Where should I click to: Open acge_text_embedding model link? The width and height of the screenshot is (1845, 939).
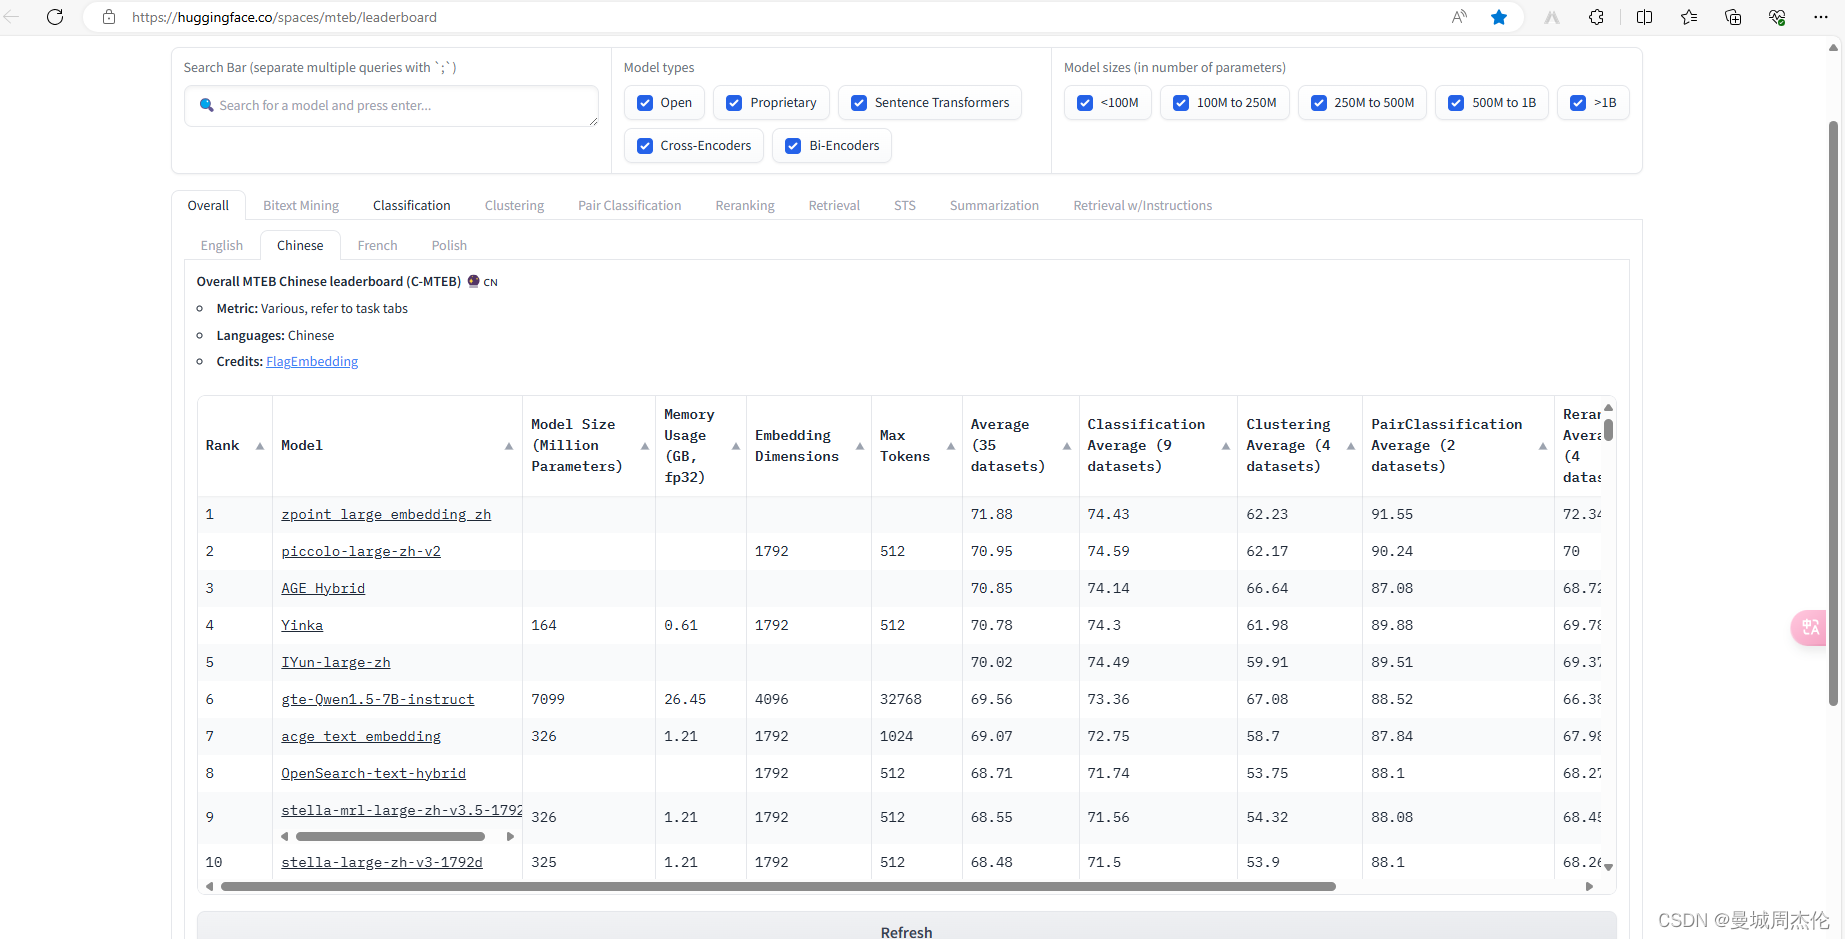coord(361,737)
